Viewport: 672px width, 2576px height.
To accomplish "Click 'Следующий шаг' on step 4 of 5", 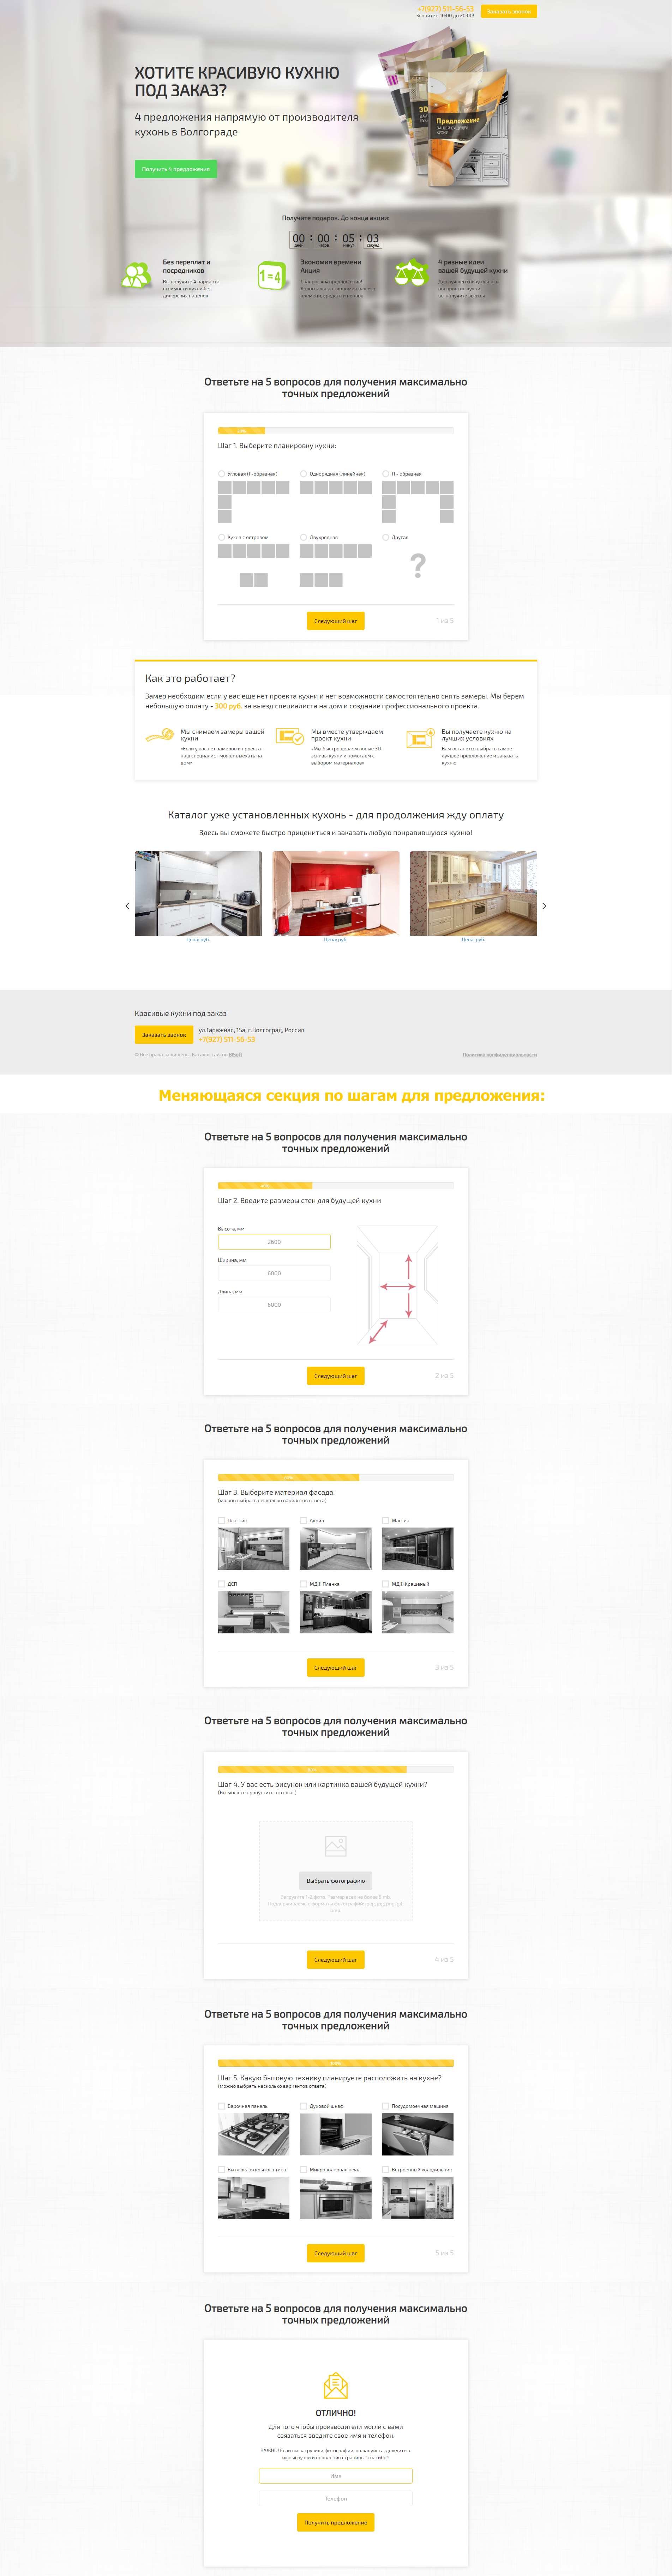I will pyautogui.click(x=336, y=1960).
